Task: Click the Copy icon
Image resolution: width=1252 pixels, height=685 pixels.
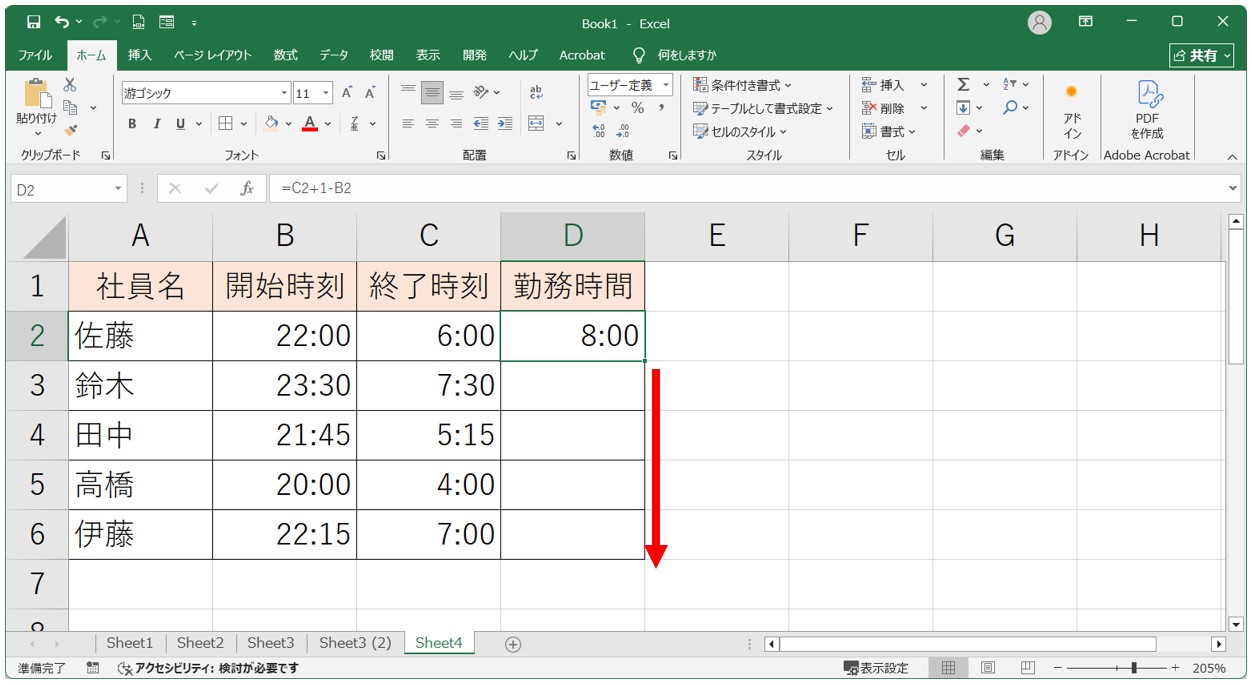Action: pyautogui.click(x=70, y=107)
